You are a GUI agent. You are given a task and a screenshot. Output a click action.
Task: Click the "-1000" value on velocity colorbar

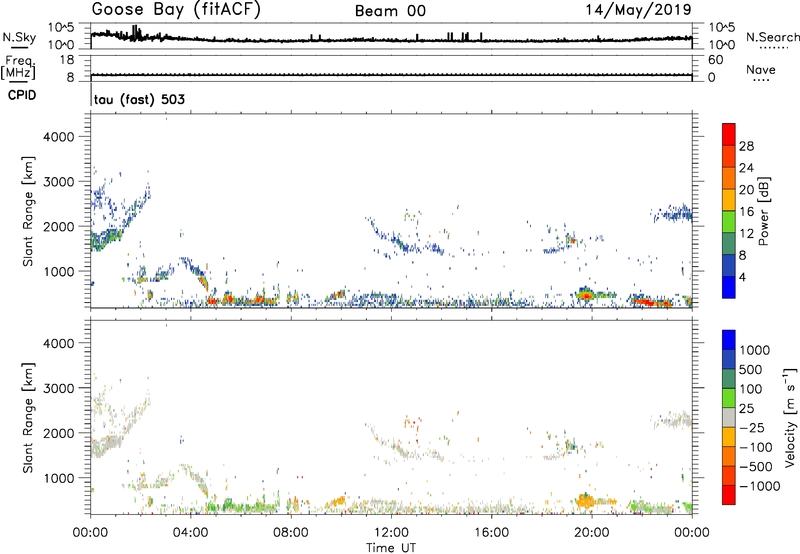click(x=759, y=486)
